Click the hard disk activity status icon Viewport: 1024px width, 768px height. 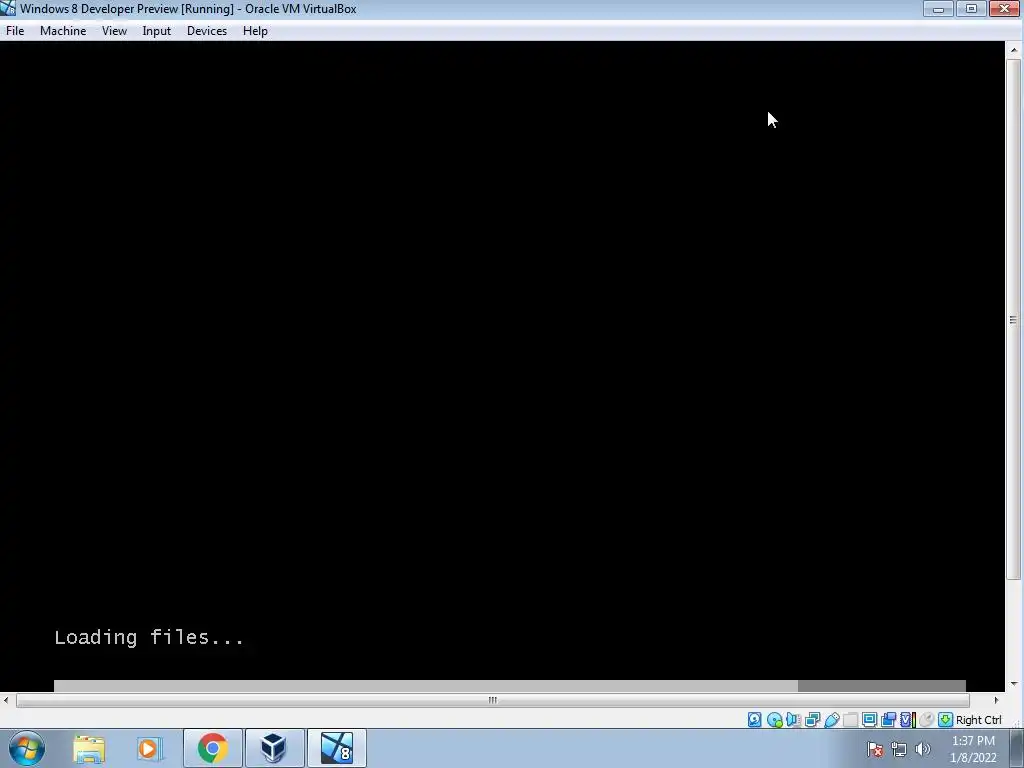point(755,720)
